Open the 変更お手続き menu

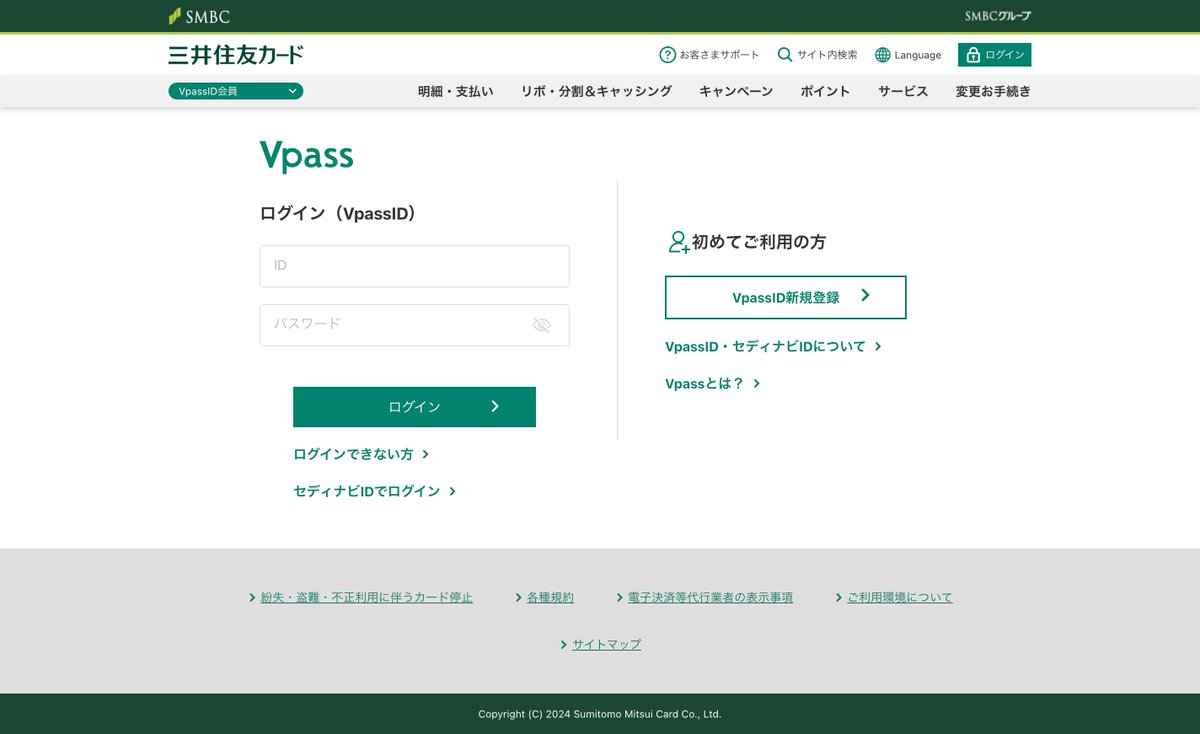993,91
